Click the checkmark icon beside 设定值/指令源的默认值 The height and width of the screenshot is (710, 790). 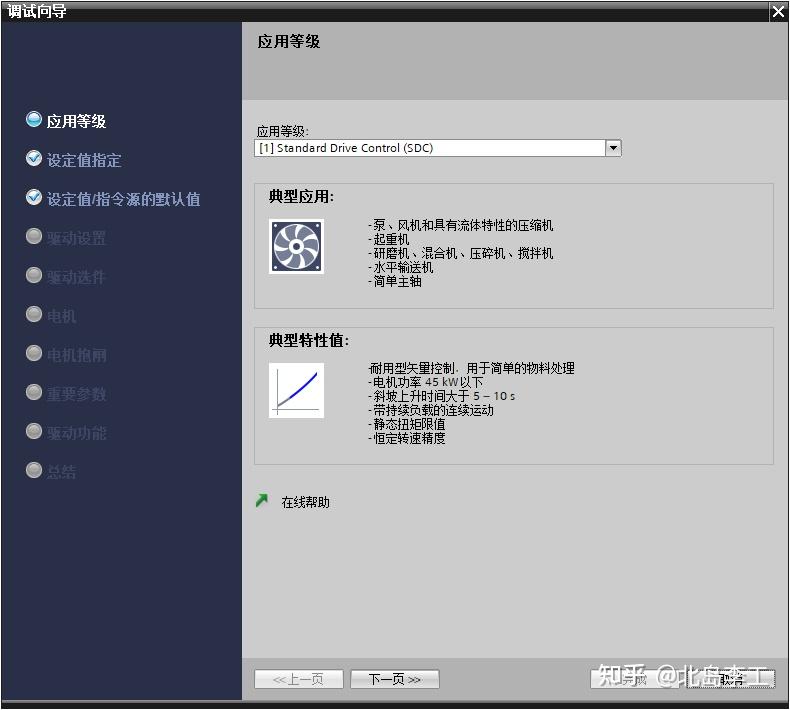point(34,198)
